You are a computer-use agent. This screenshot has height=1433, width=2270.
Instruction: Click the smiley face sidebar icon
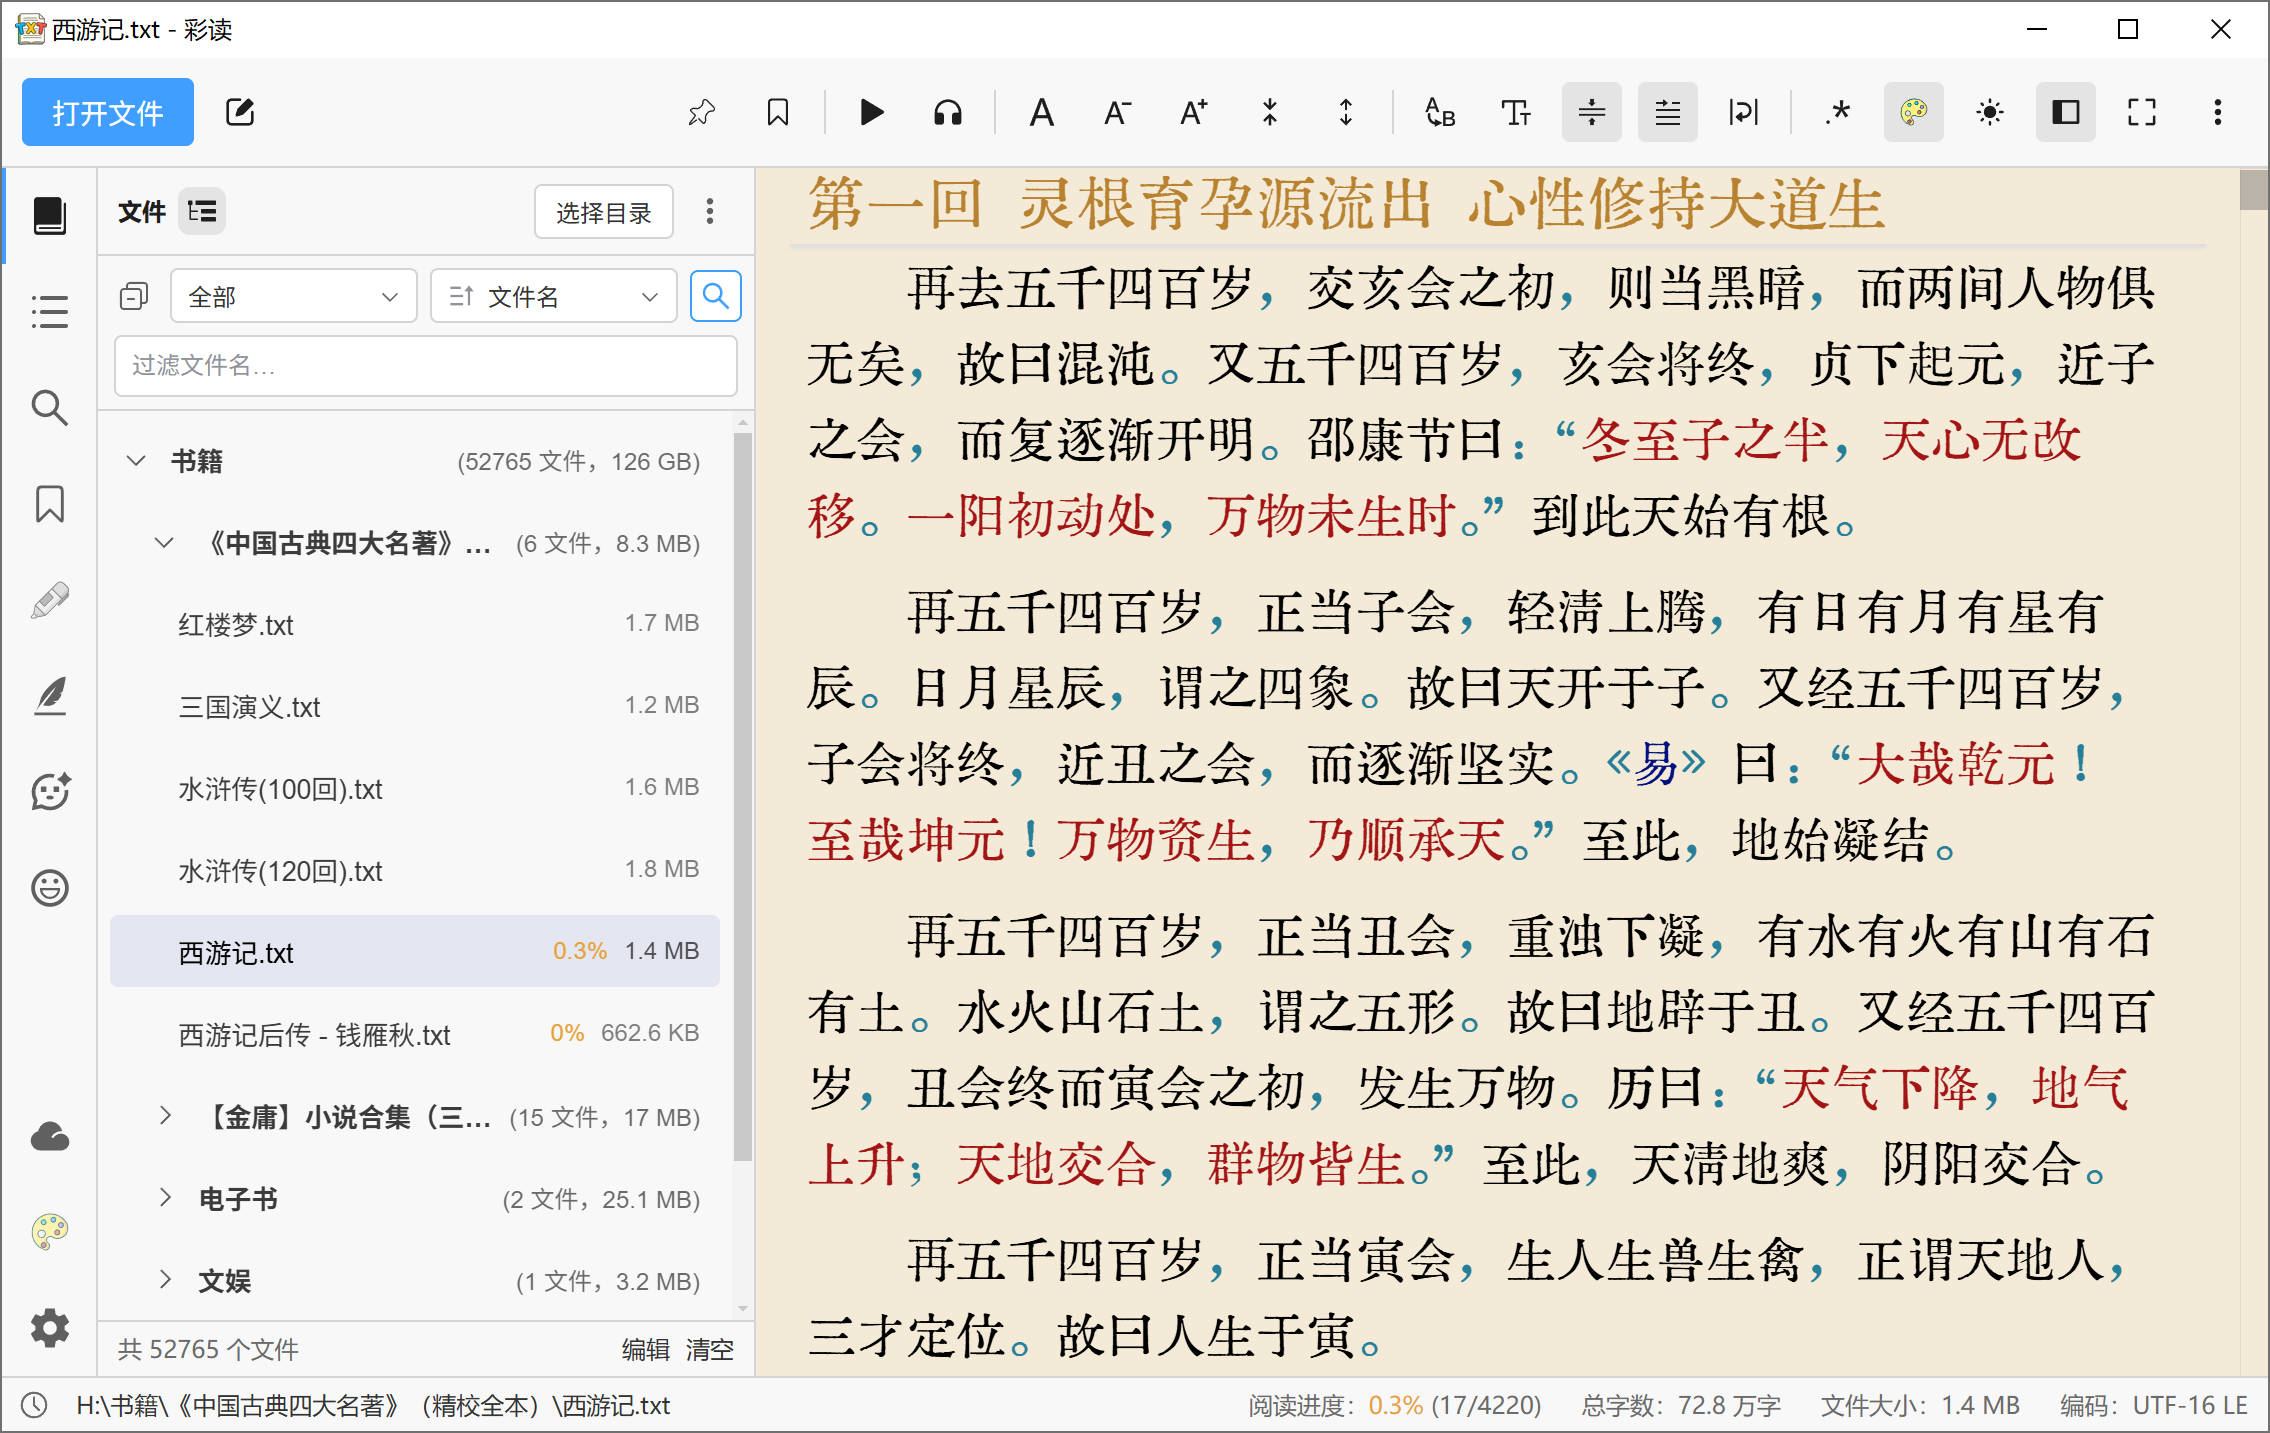pyautogui.click(x=50, y=887)
